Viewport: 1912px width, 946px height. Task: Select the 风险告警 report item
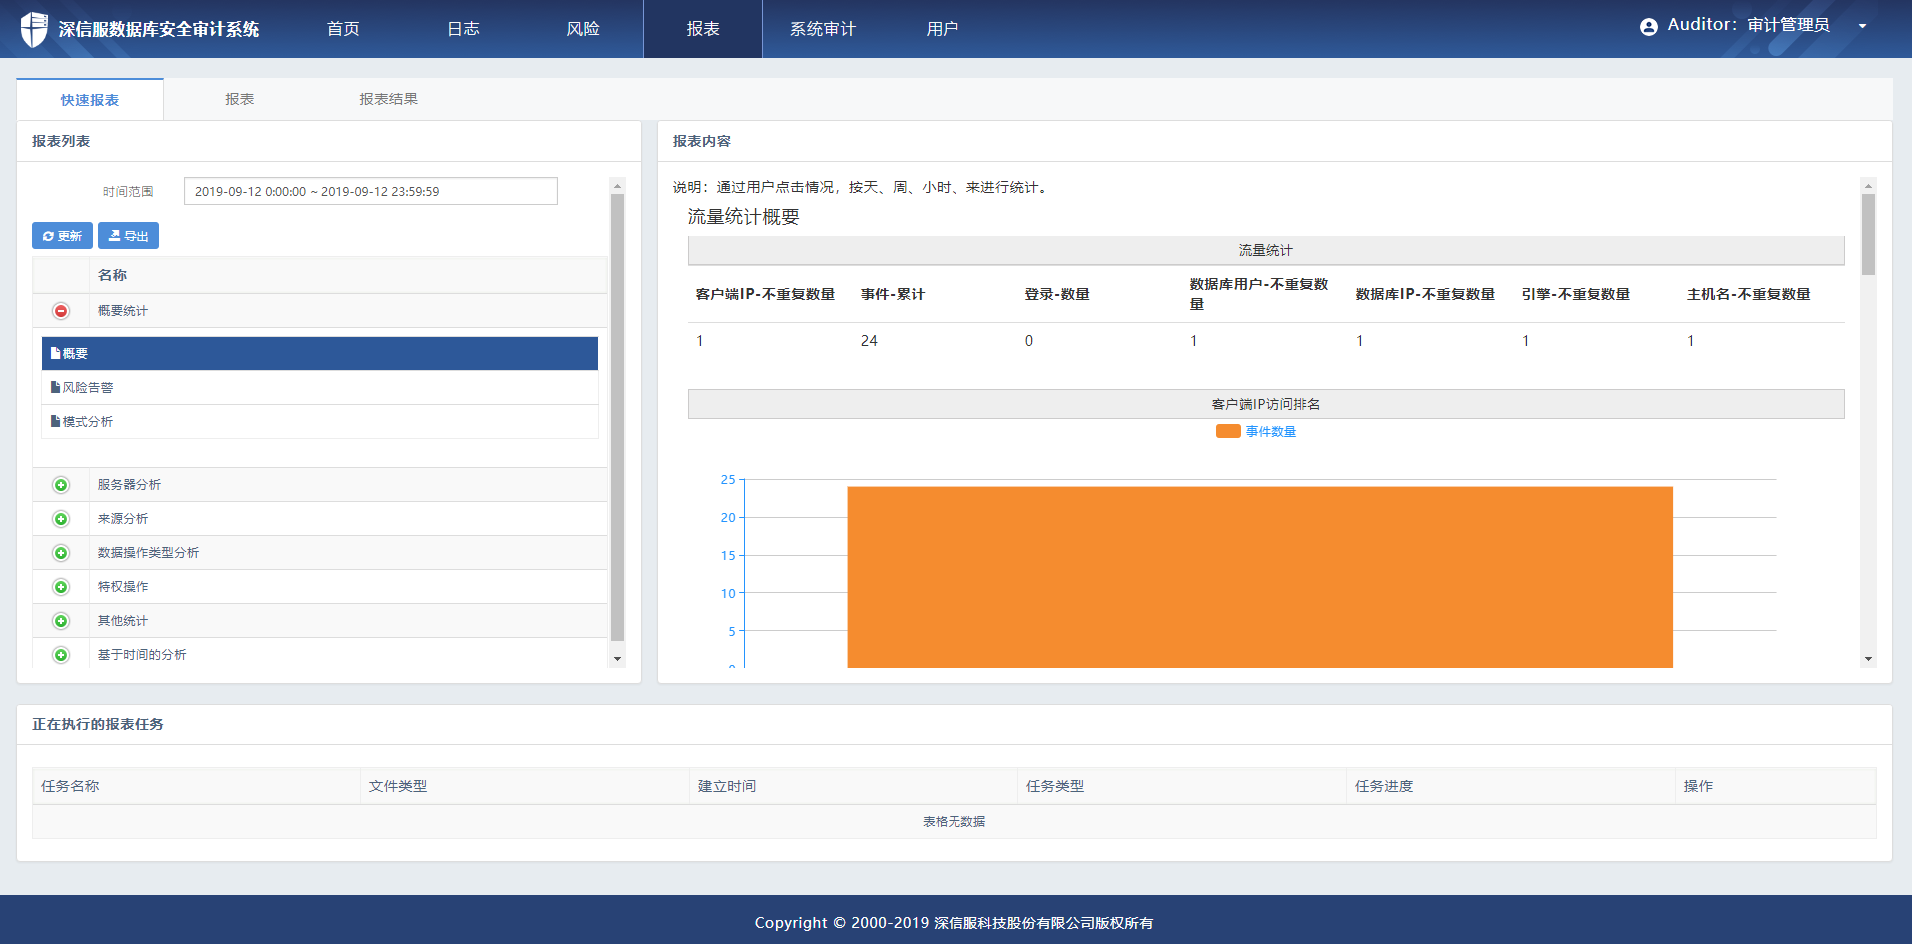click(x=88, y=388)
